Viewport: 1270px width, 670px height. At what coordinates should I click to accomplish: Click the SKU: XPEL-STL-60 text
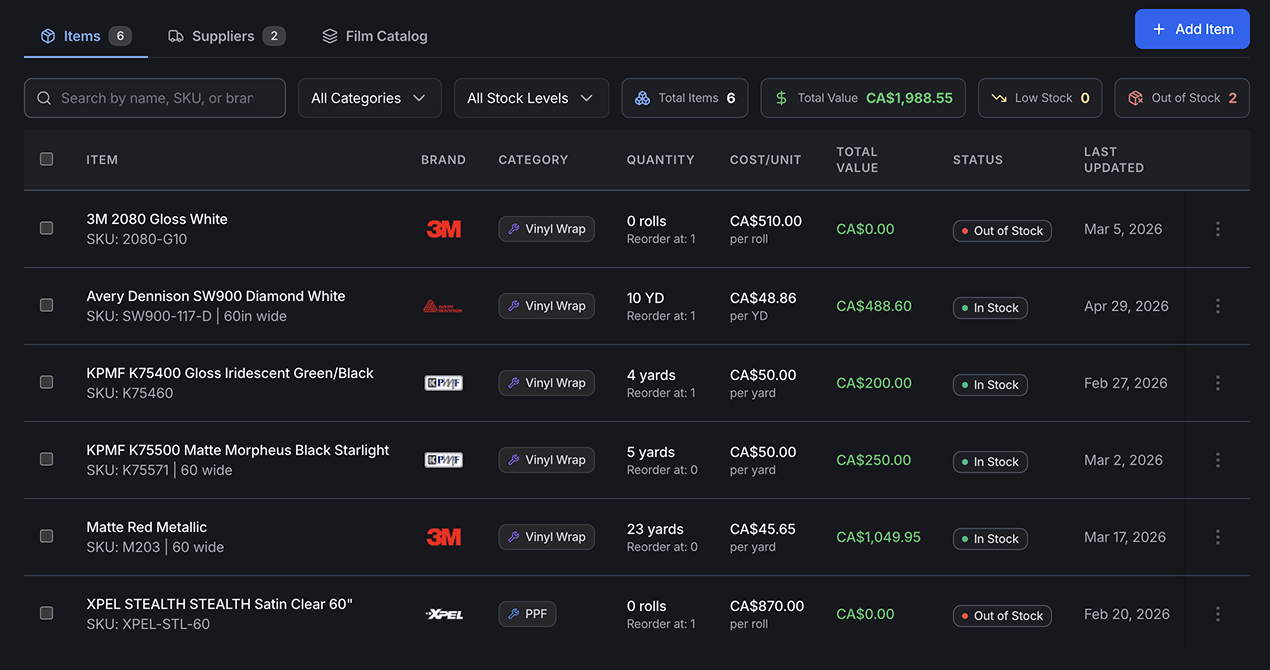click(x=148, y=624)
